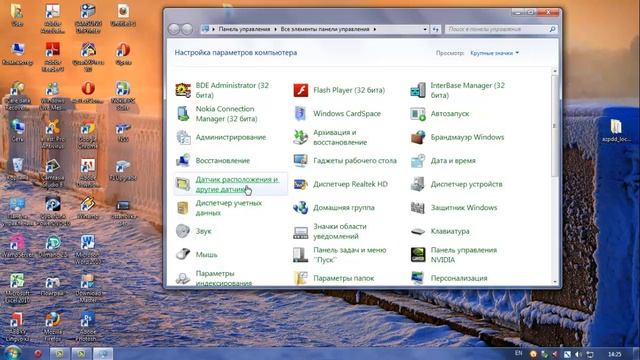Click the red record icon on taskbar
This screenshot has width=640, height=360.
(x=38, y=353)
